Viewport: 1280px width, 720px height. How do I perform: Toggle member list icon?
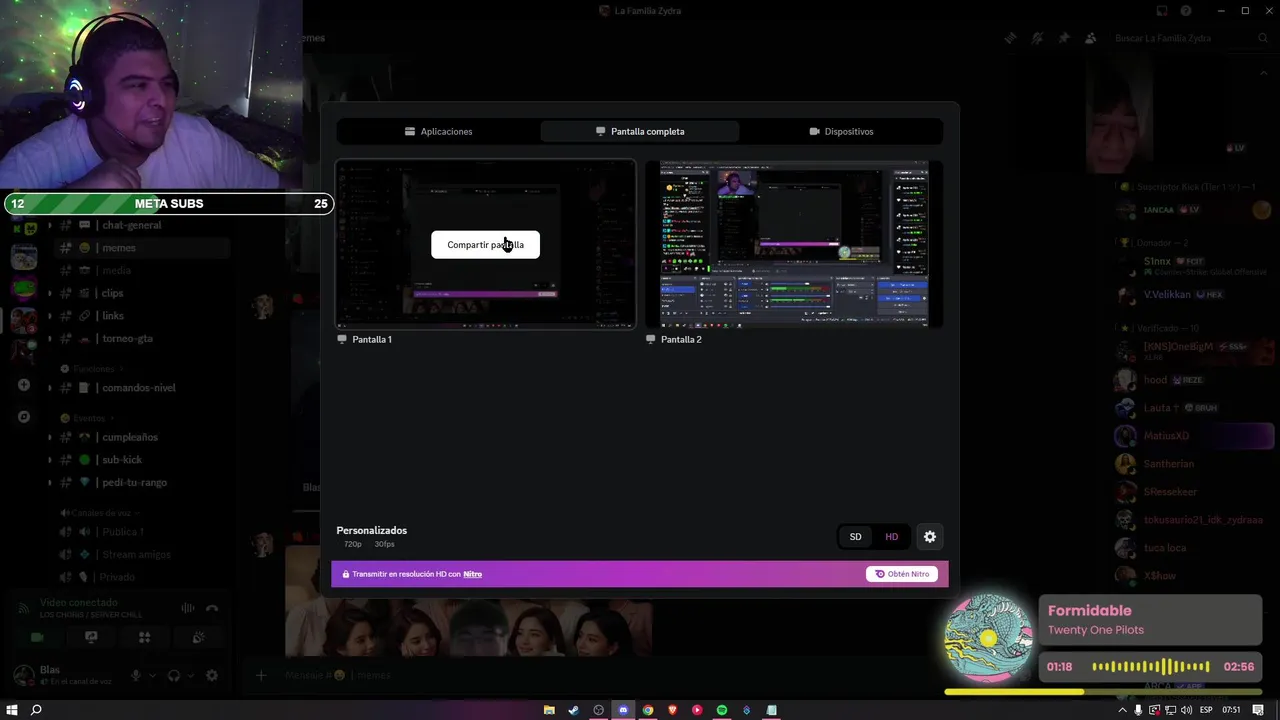pyautogui.click(x=1091, y=38)
